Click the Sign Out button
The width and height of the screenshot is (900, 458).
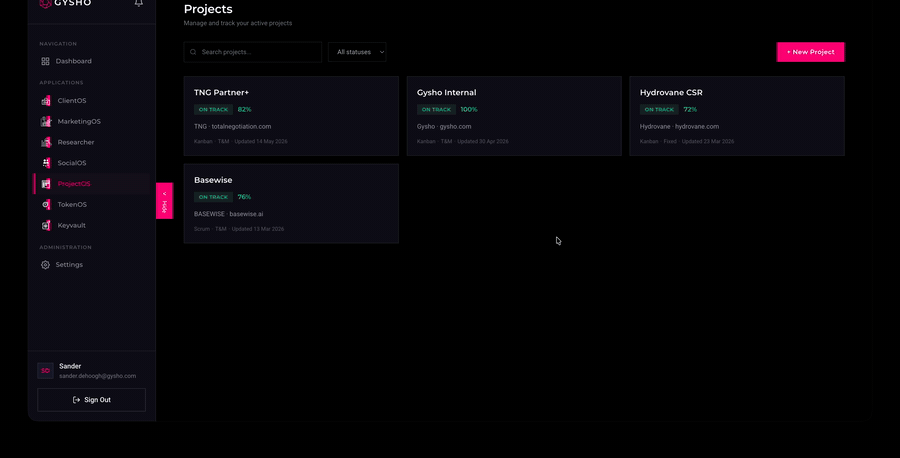click(x=91, y=400)
